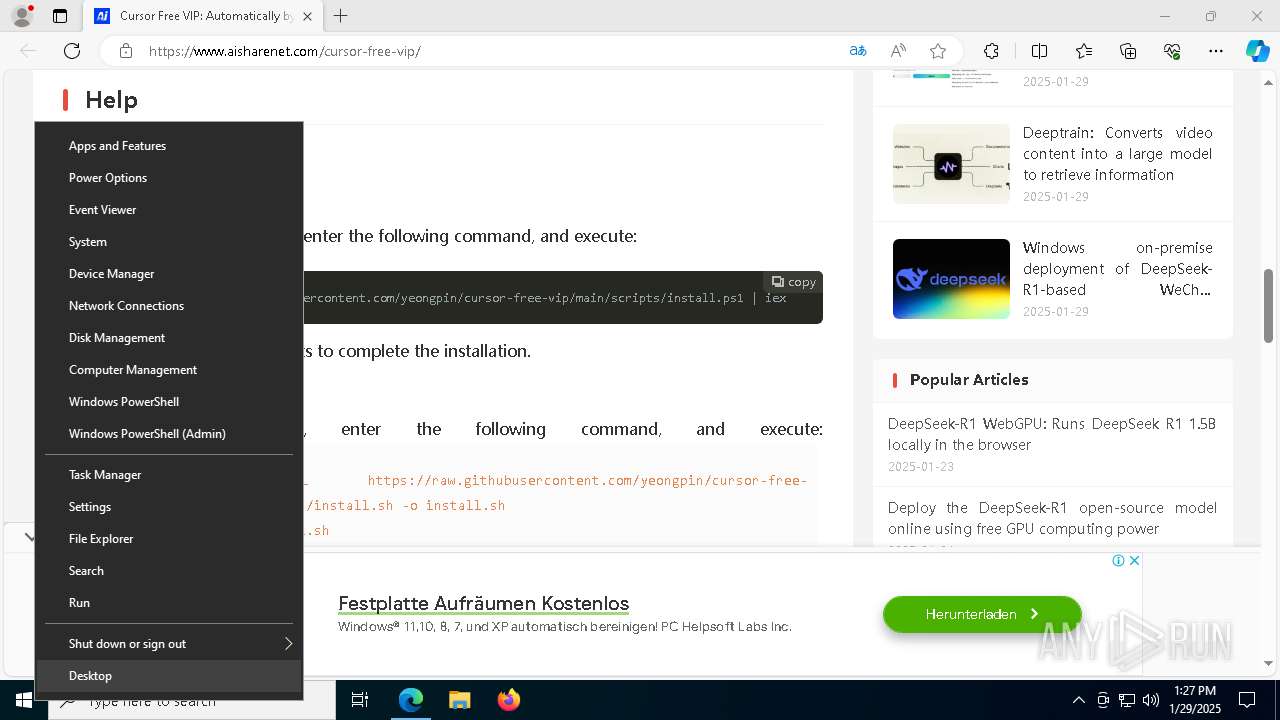Image resolution: width=1280 pixels, height=720 pixels.
Task: Collapse the bottom ad chevron
Action: [x=28, y=537]
